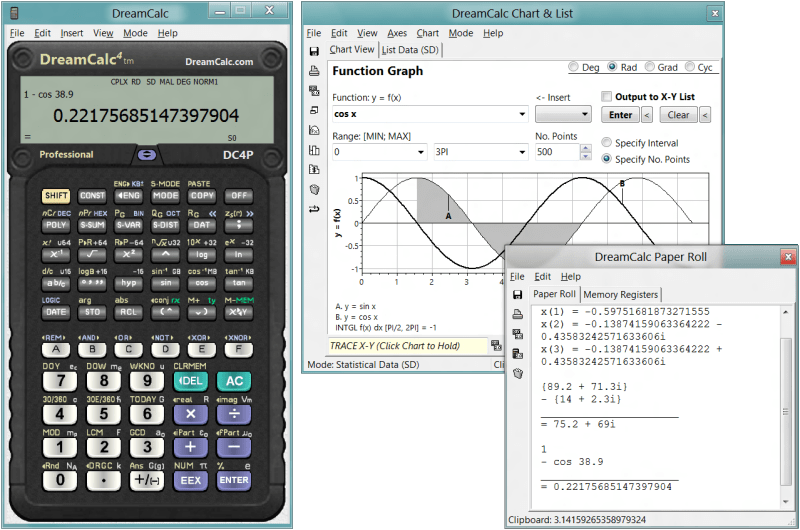Click the blue collapse button below the calculator display
800x530 pixels.
pyautogui.click(x=147, y=154)
